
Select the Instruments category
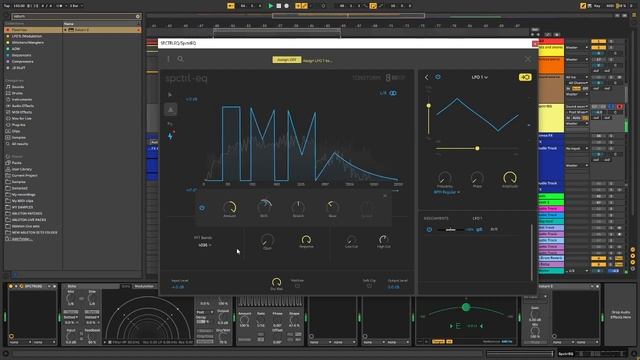22,100
